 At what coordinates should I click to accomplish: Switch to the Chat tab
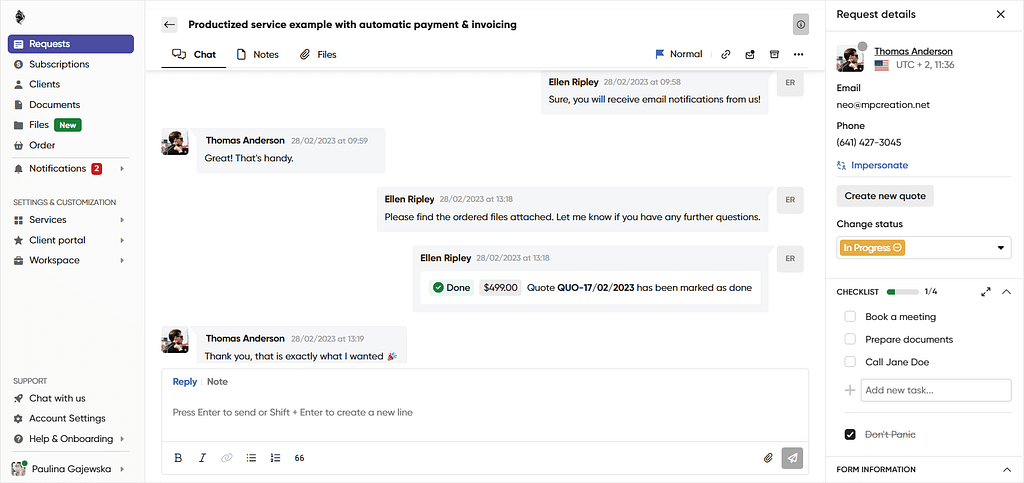[194, 55]
